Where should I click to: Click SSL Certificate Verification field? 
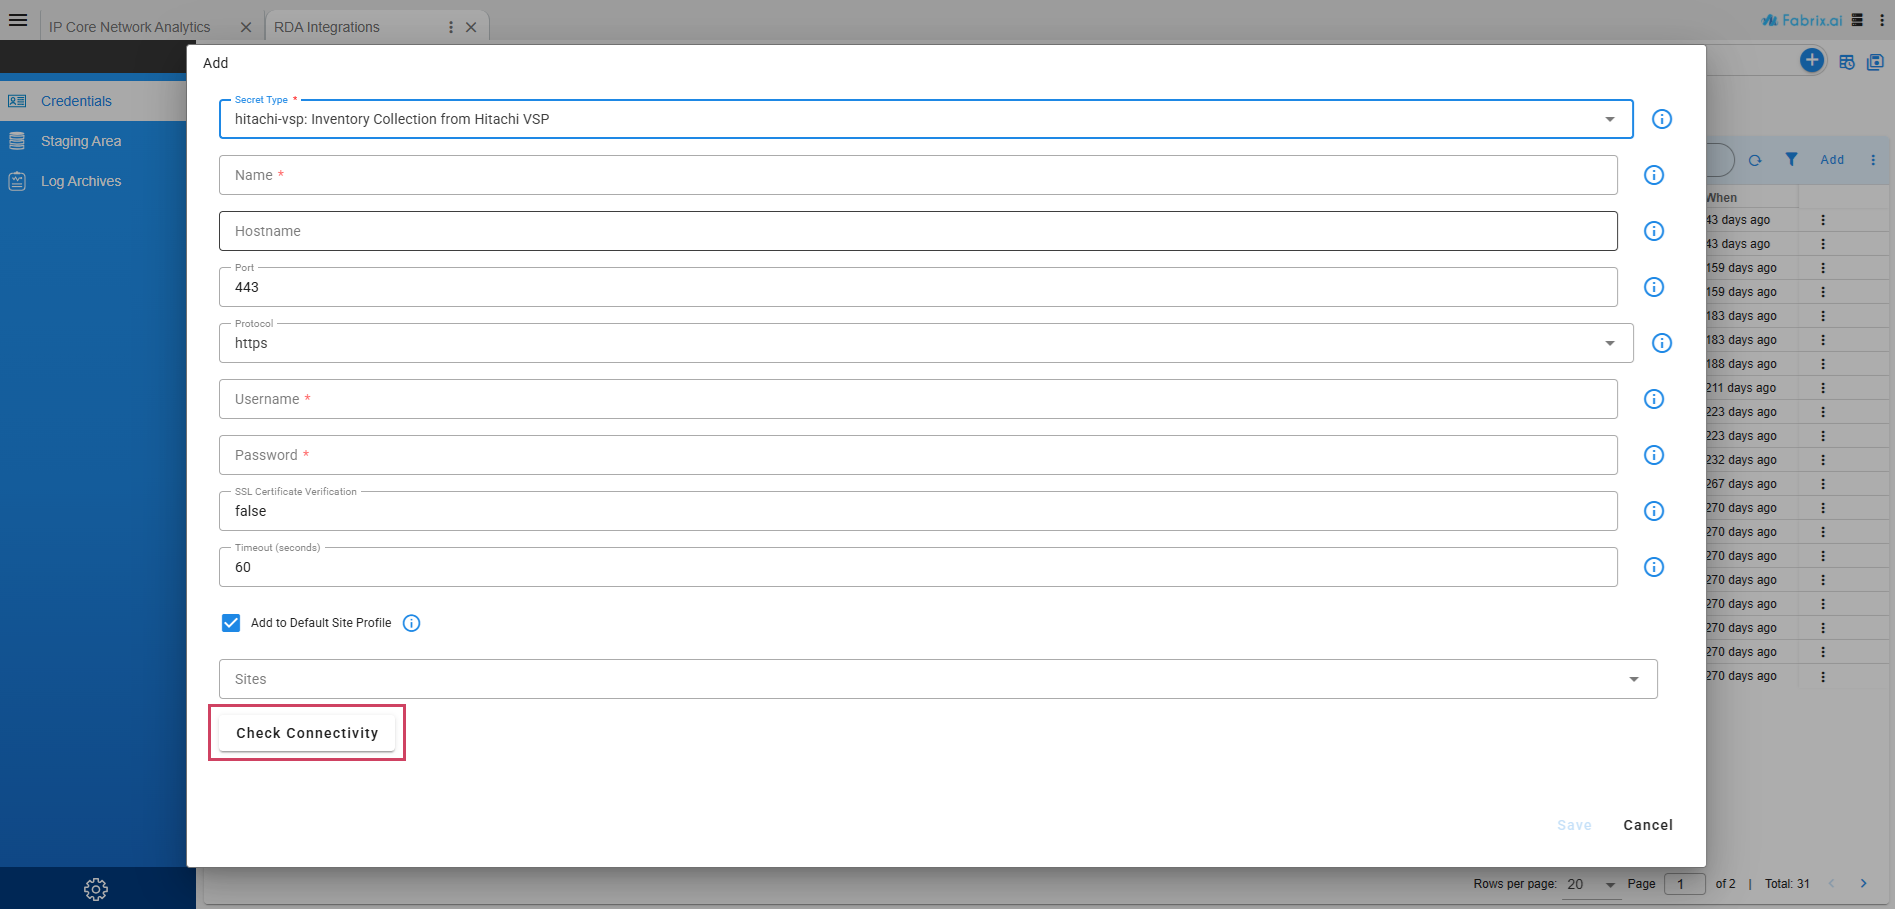[x=918, y=511]
